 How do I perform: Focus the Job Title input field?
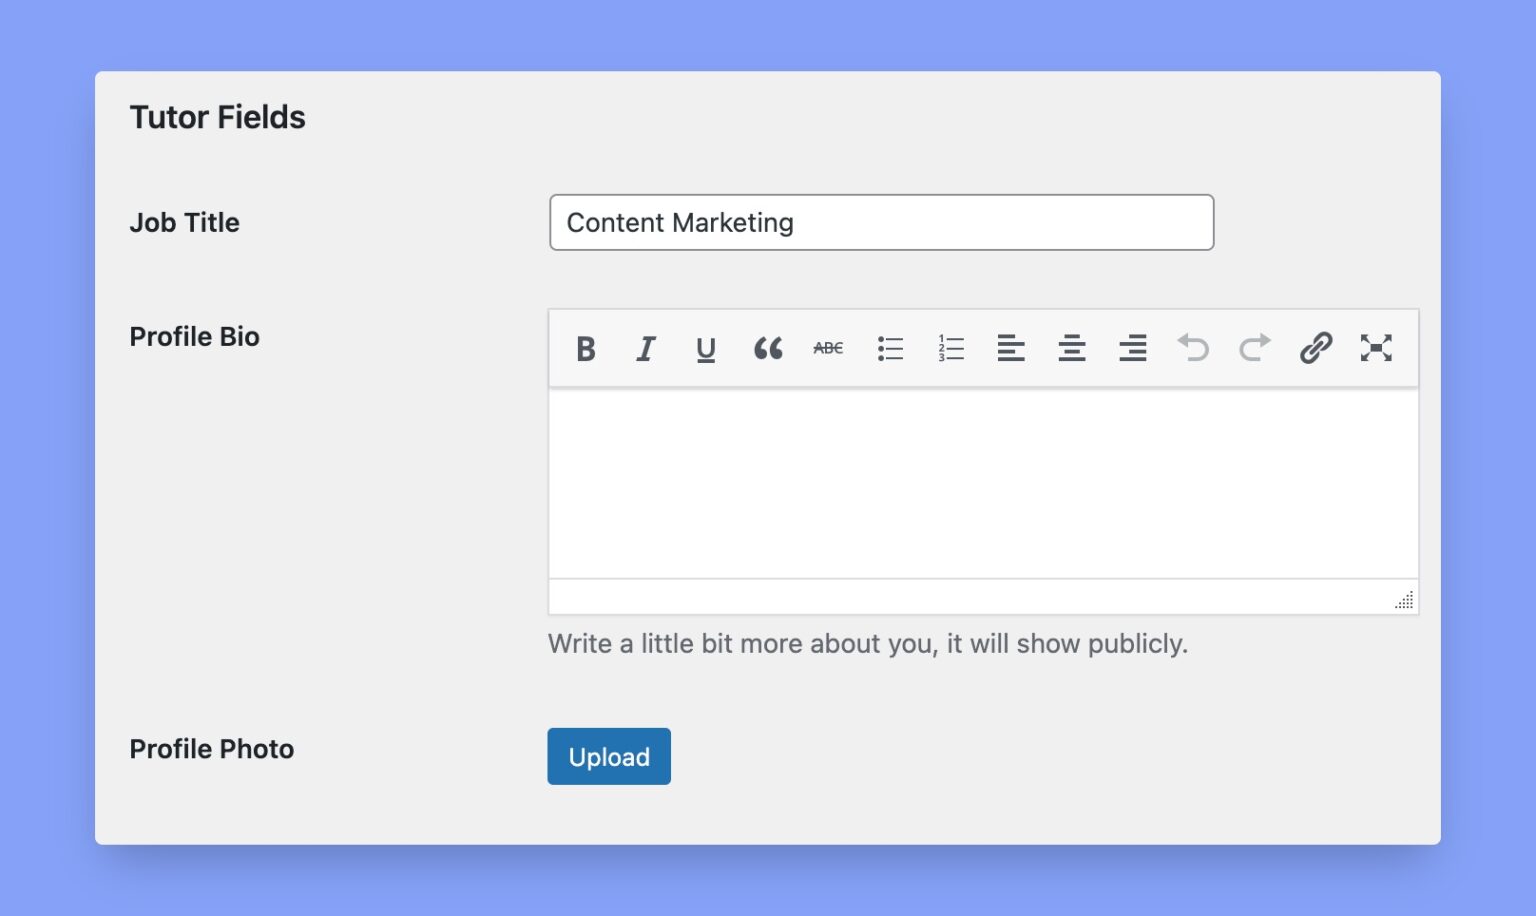881,222
